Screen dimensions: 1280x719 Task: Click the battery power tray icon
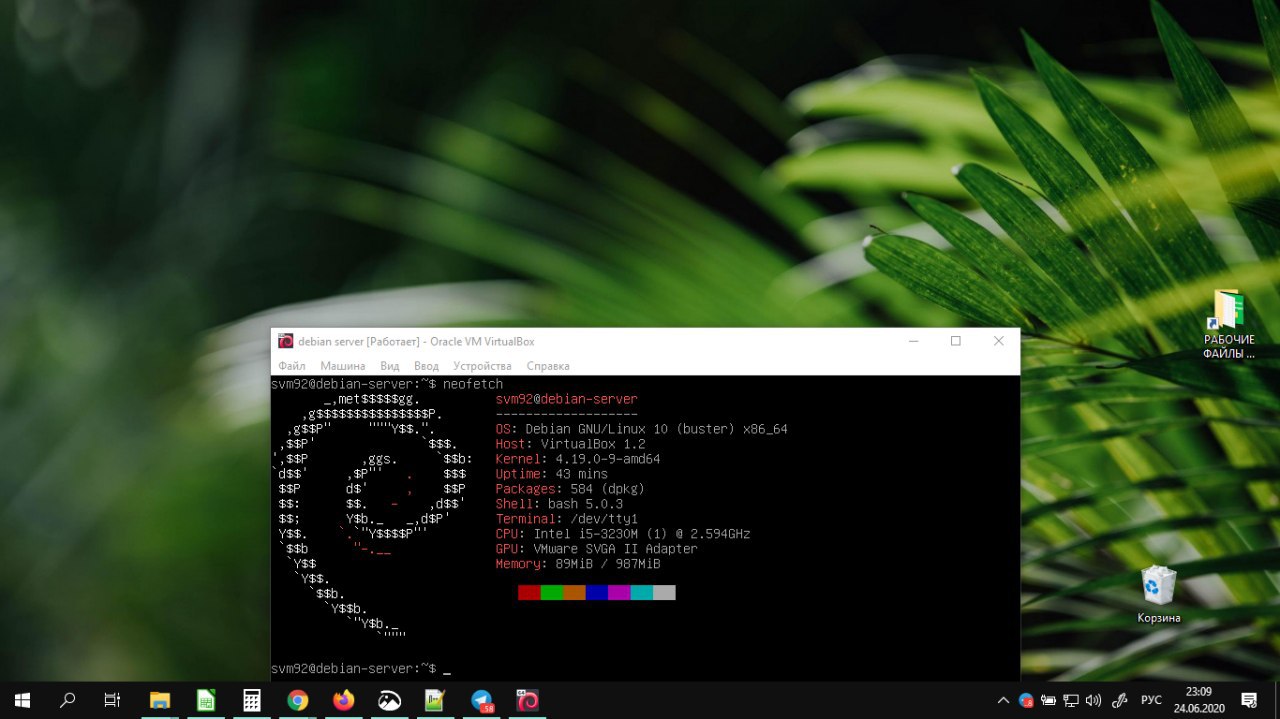click(x=1048, y=700)
